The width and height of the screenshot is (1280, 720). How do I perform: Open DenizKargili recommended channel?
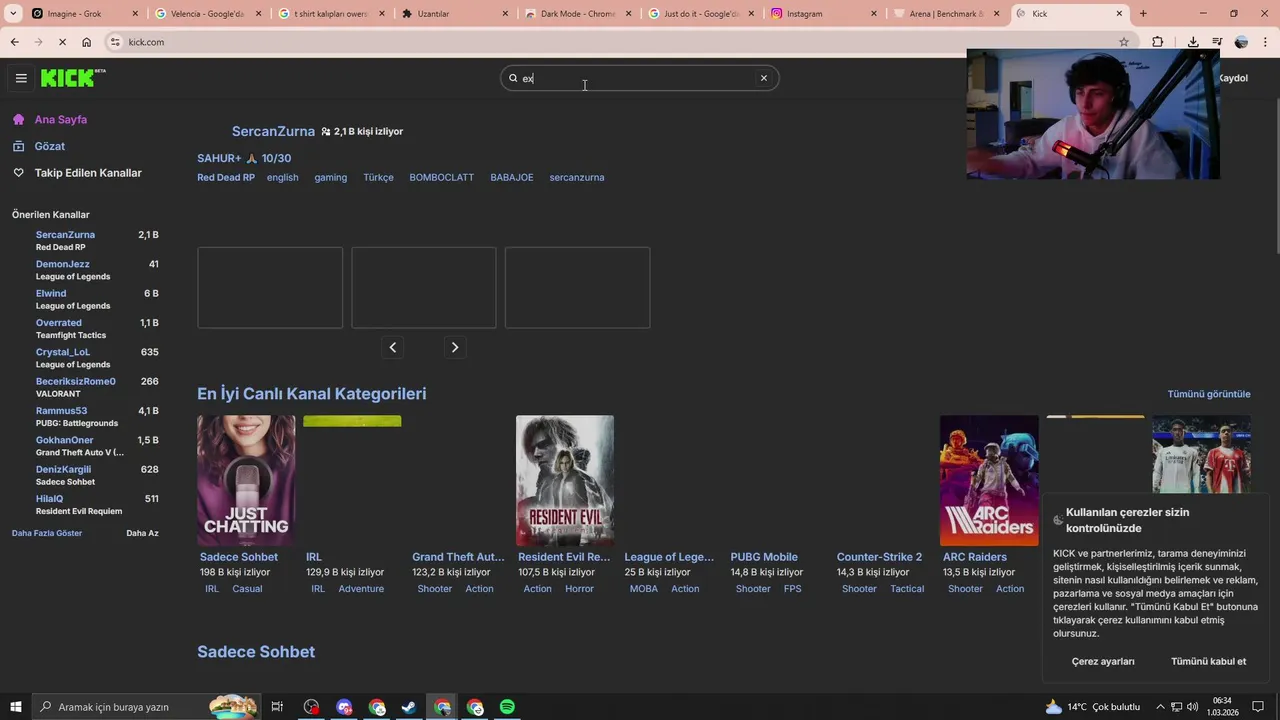pyautogui.click(x=63, y=469)
